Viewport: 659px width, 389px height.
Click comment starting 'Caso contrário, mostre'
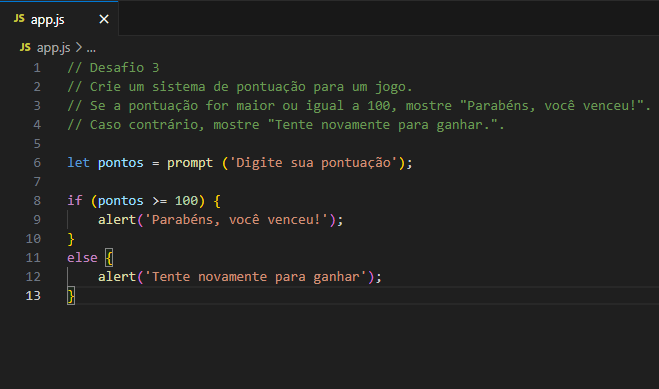click(x=286, y=125)
